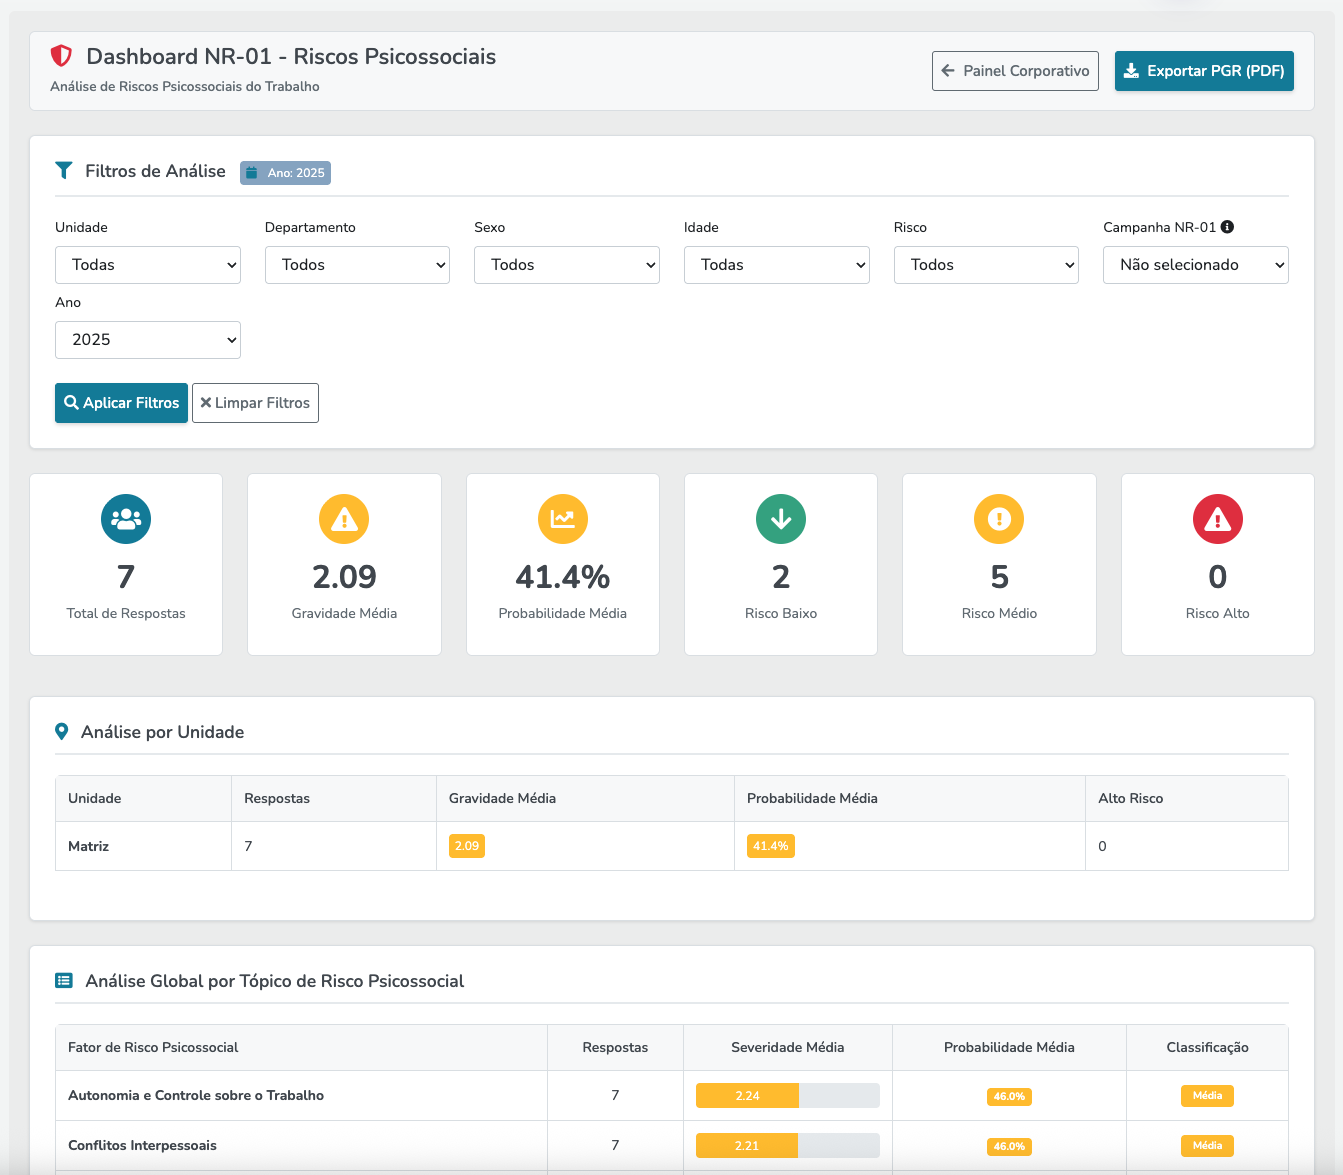This screenshot has height=1175, width=1343.
Task: Click the orange Risco Médio exclamation icon
Action: (998, 519)
